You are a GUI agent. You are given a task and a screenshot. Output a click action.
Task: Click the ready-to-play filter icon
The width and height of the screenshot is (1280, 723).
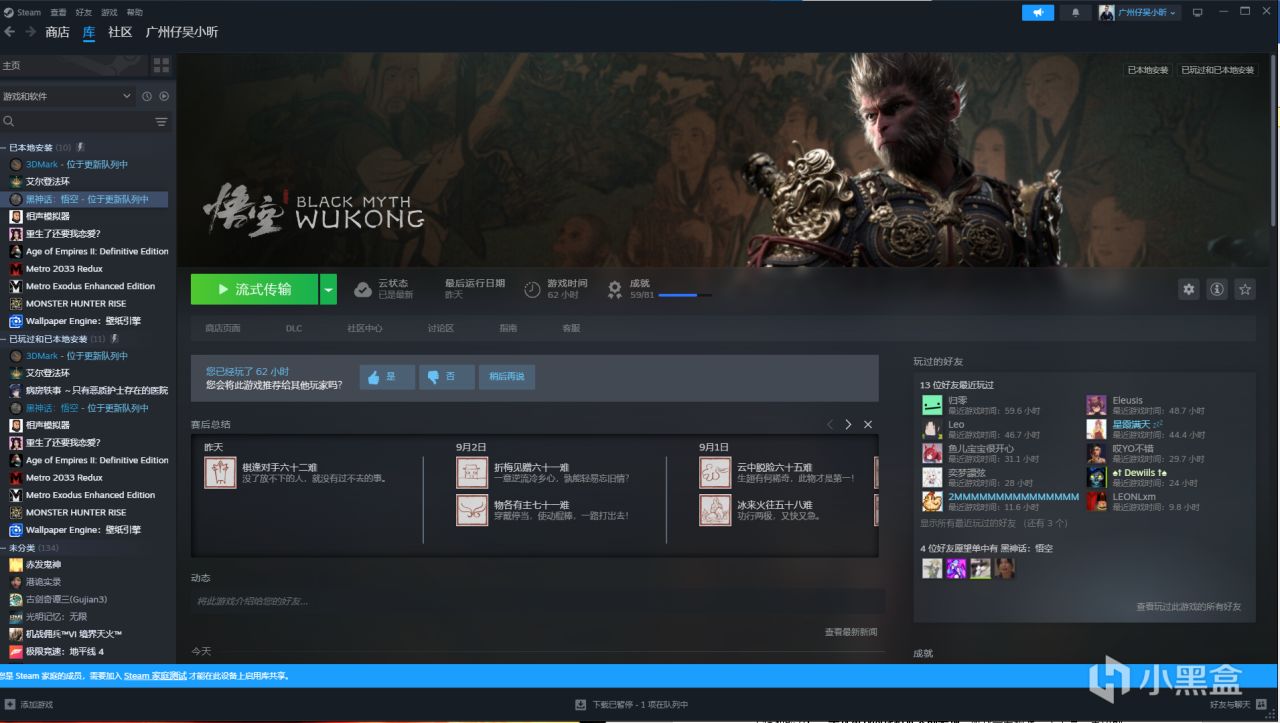tap(164, 96)
